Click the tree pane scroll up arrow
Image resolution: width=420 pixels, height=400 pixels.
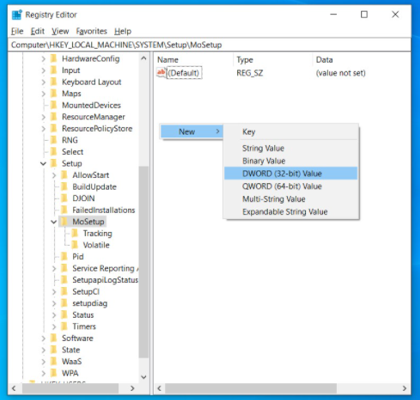coord(144,58)
